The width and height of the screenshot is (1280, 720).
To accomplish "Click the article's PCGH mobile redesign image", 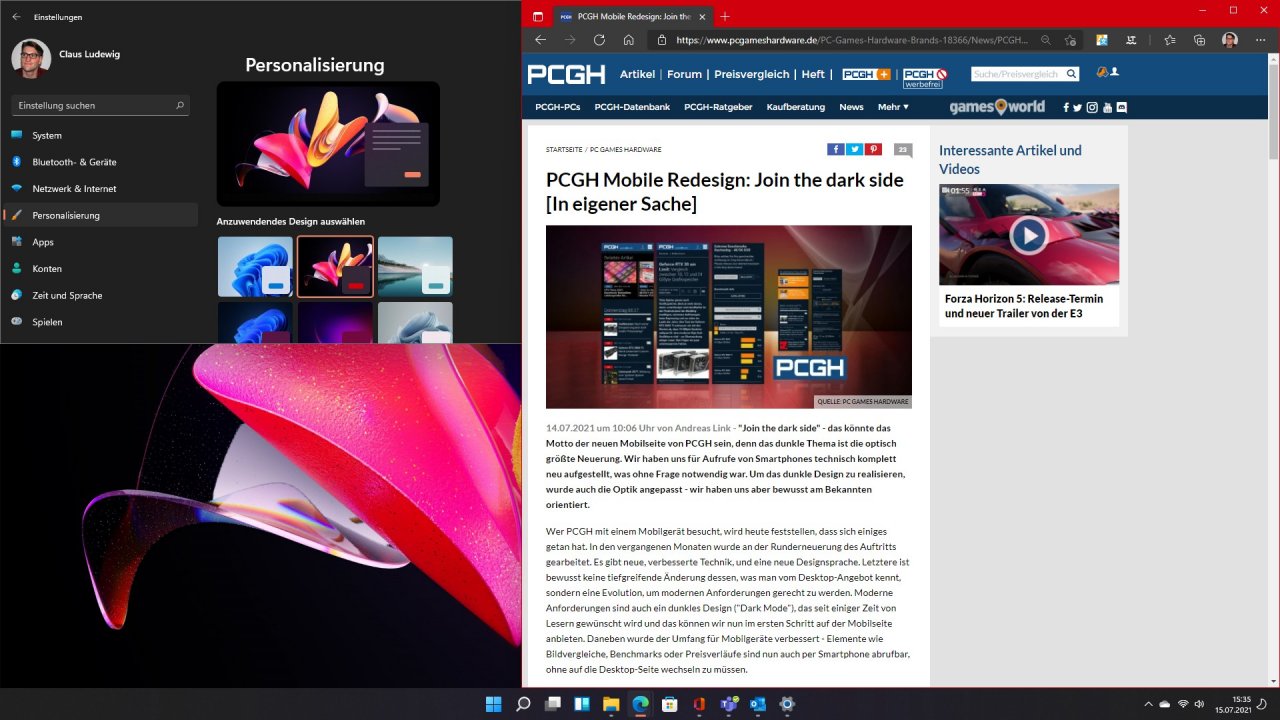I will [729, 316].
